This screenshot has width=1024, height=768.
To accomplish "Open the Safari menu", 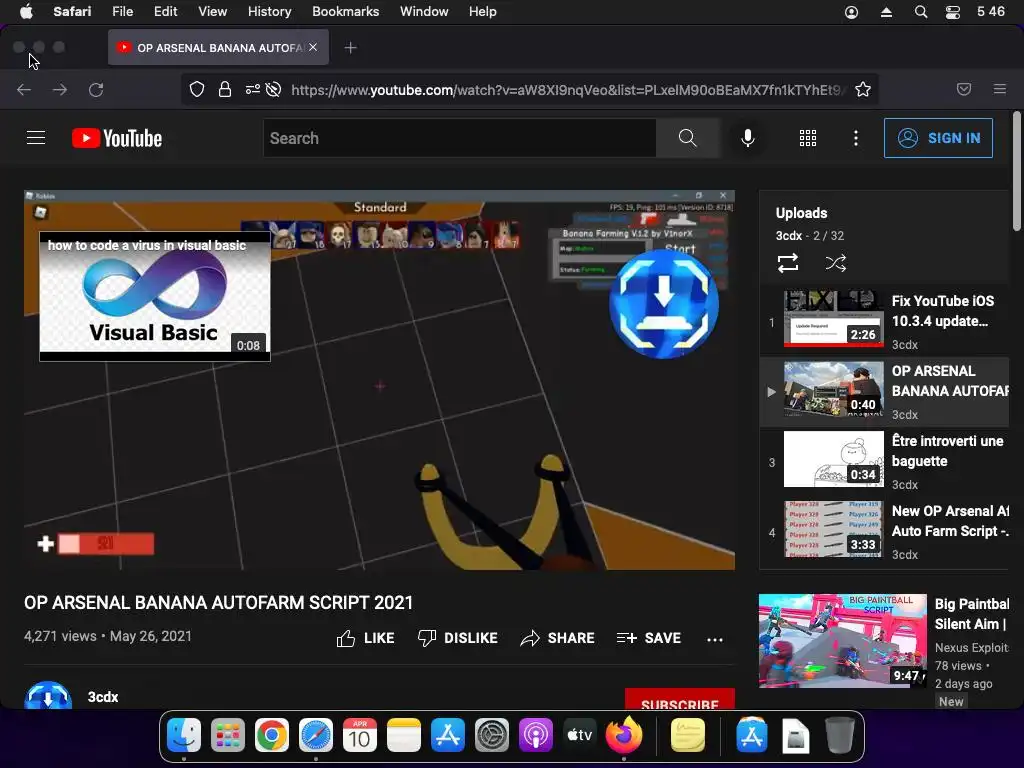I will pyautogui.click(x=72, y=11).
